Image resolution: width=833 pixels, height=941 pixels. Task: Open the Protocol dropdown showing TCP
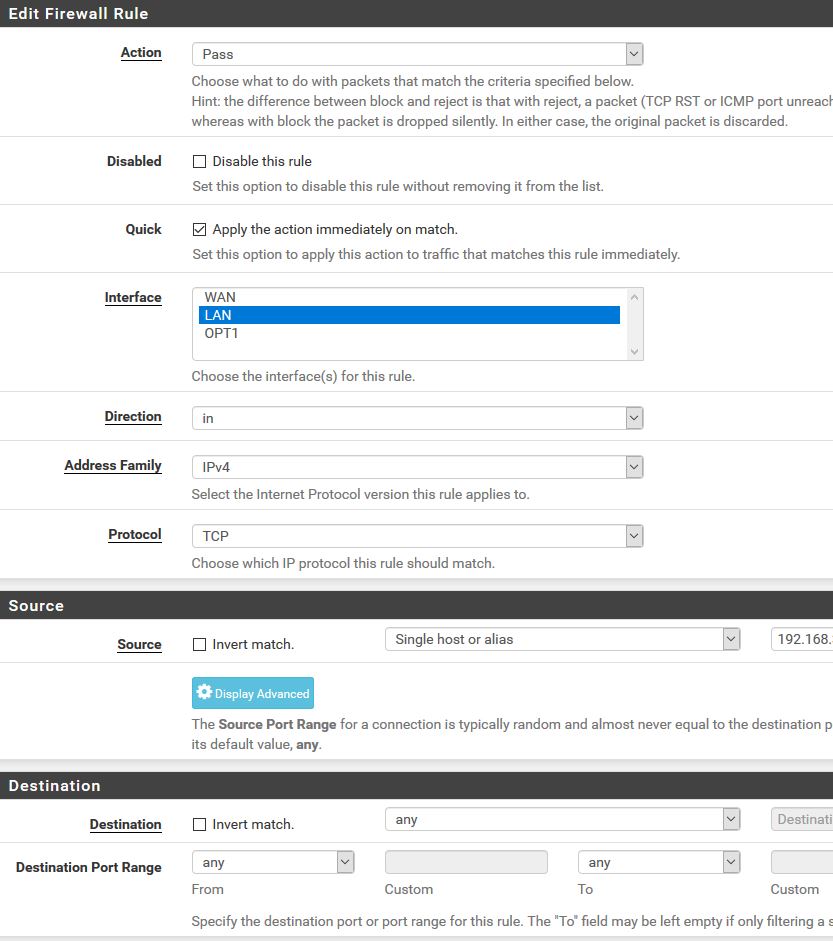pyautogui.click(x=418, y=536)
